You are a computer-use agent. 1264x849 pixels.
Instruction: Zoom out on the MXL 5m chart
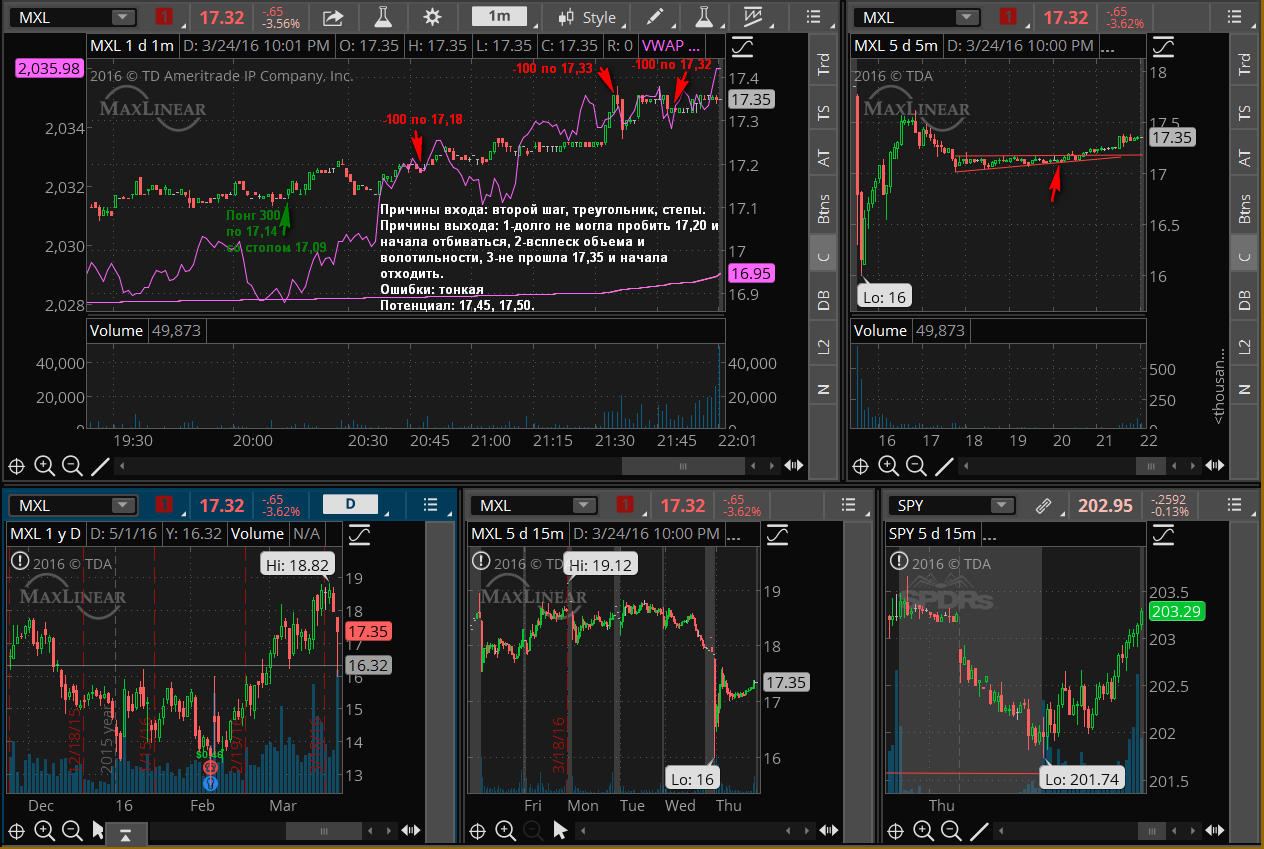click(x=916, y=465)
